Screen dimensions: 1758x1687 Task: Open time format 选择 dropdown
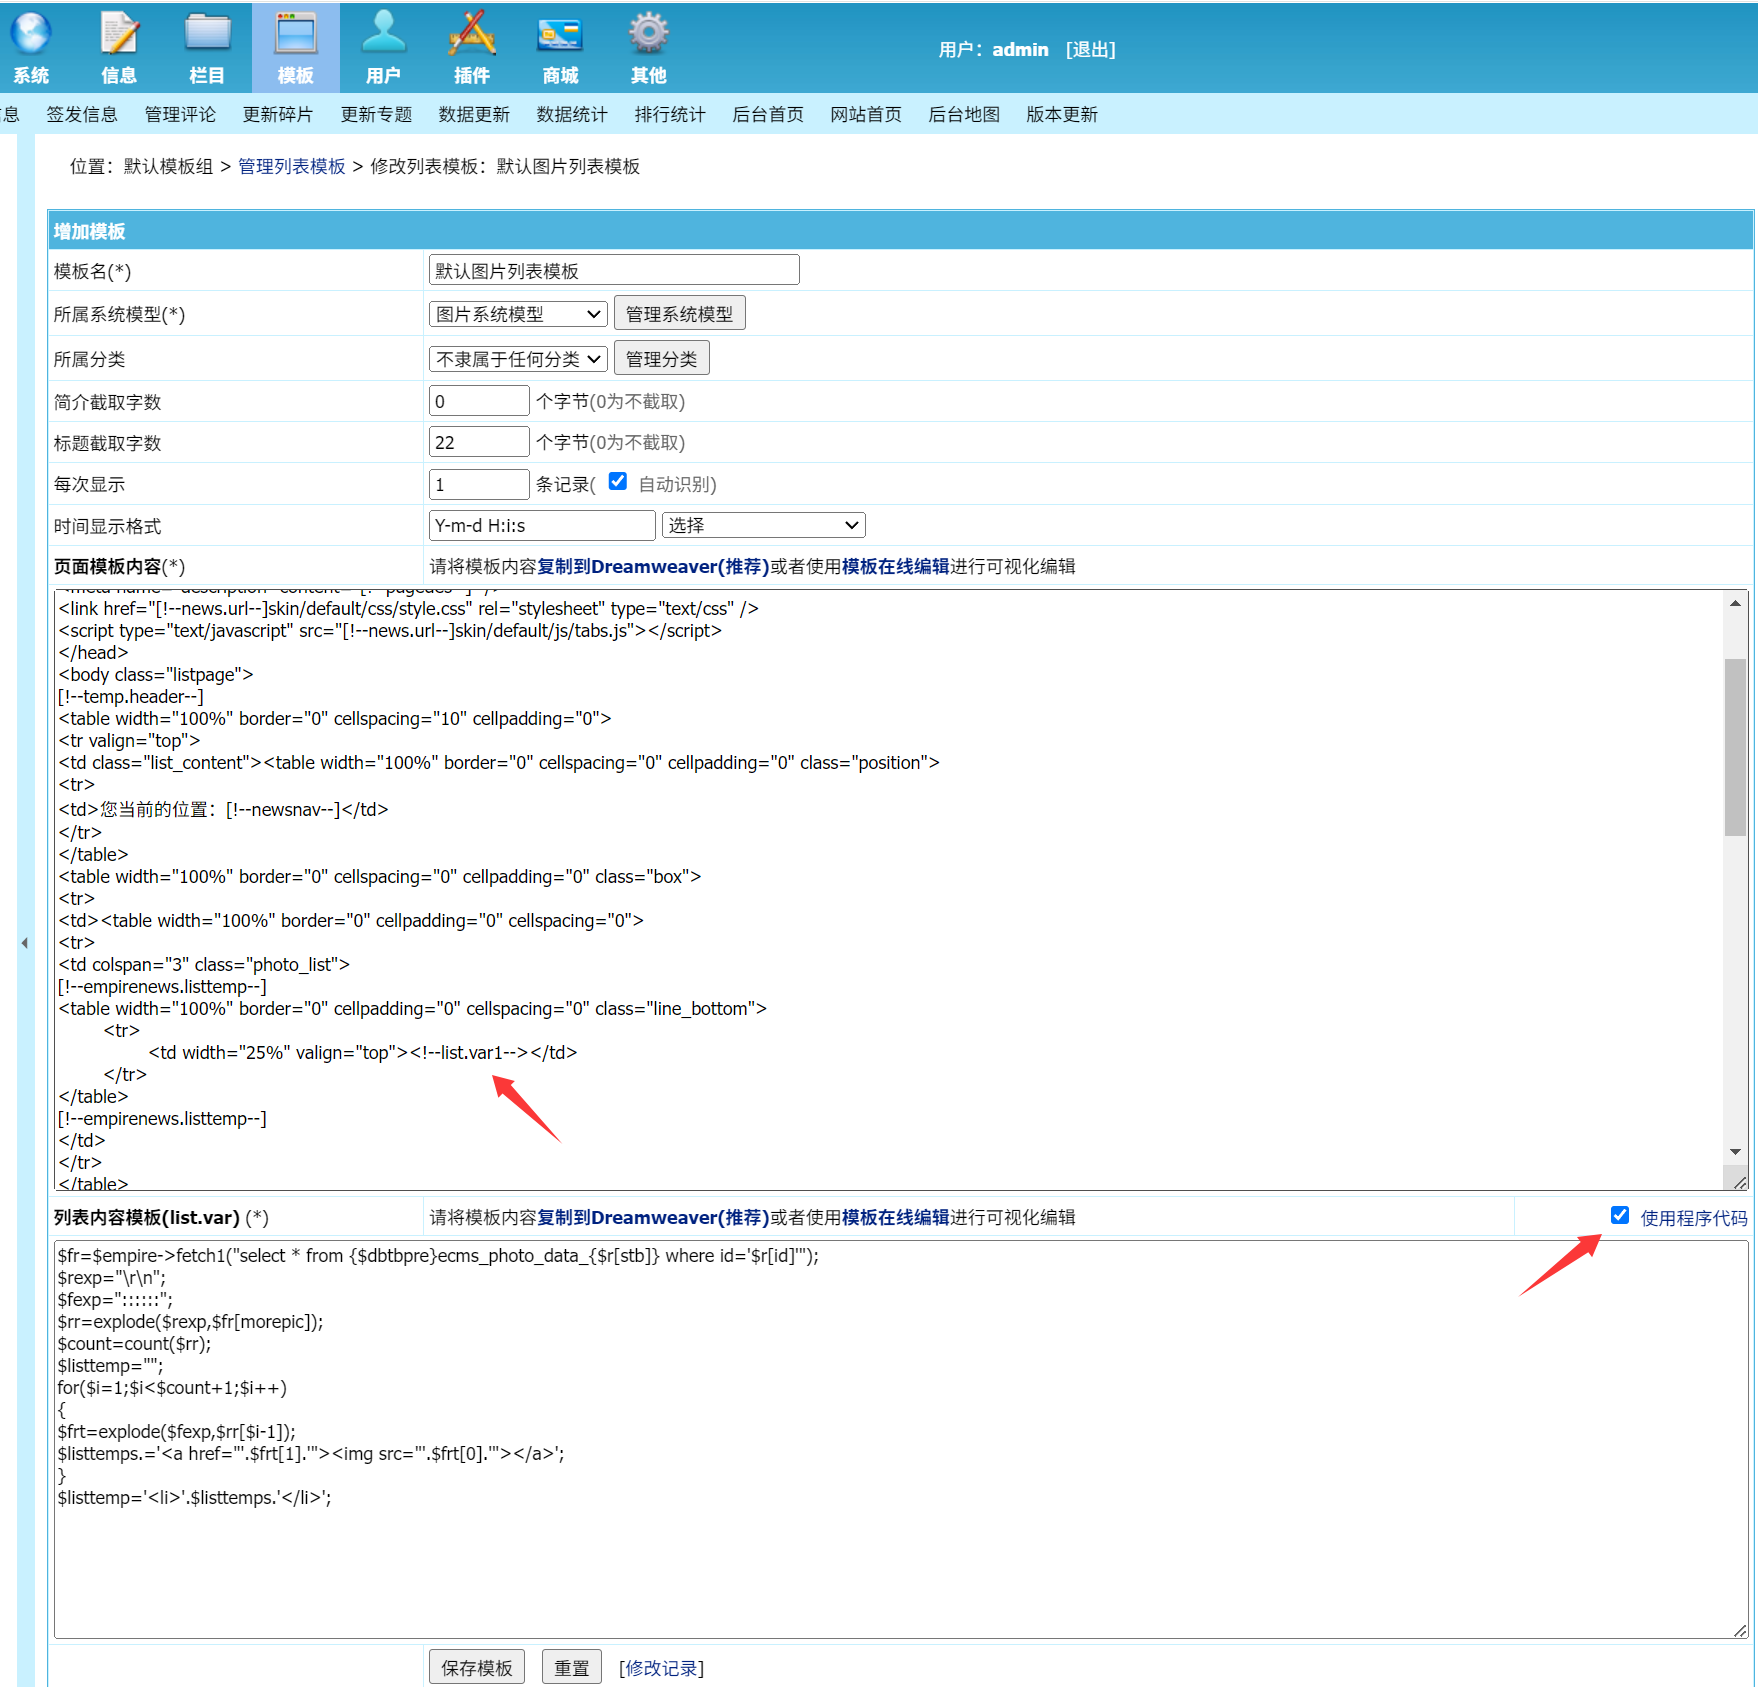tap(763, 525)
